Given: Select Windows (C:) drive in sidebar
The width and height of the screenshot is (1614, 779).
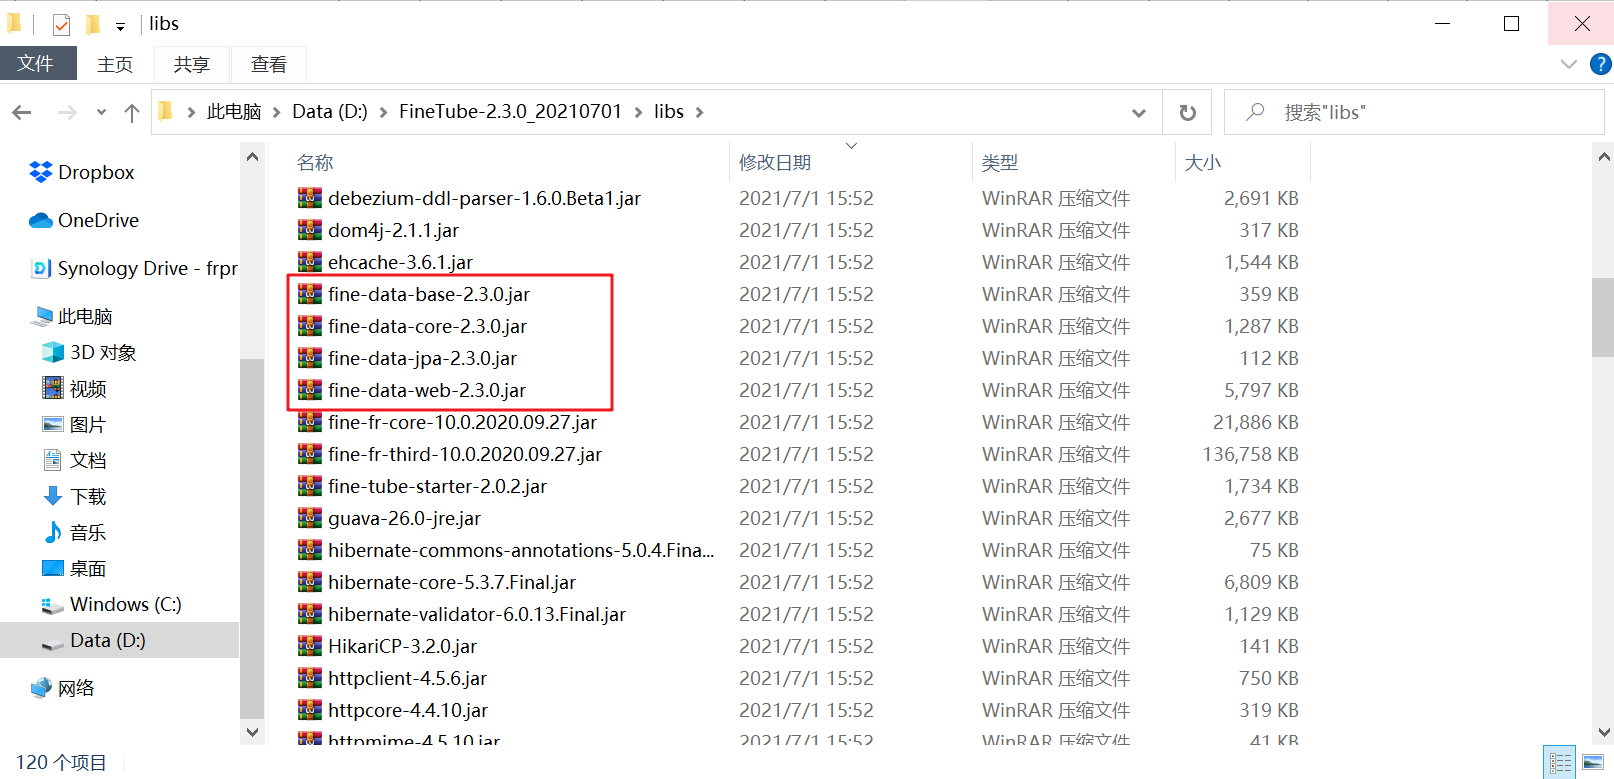Looking at the screenshot, I should click(x=112, y=604).
